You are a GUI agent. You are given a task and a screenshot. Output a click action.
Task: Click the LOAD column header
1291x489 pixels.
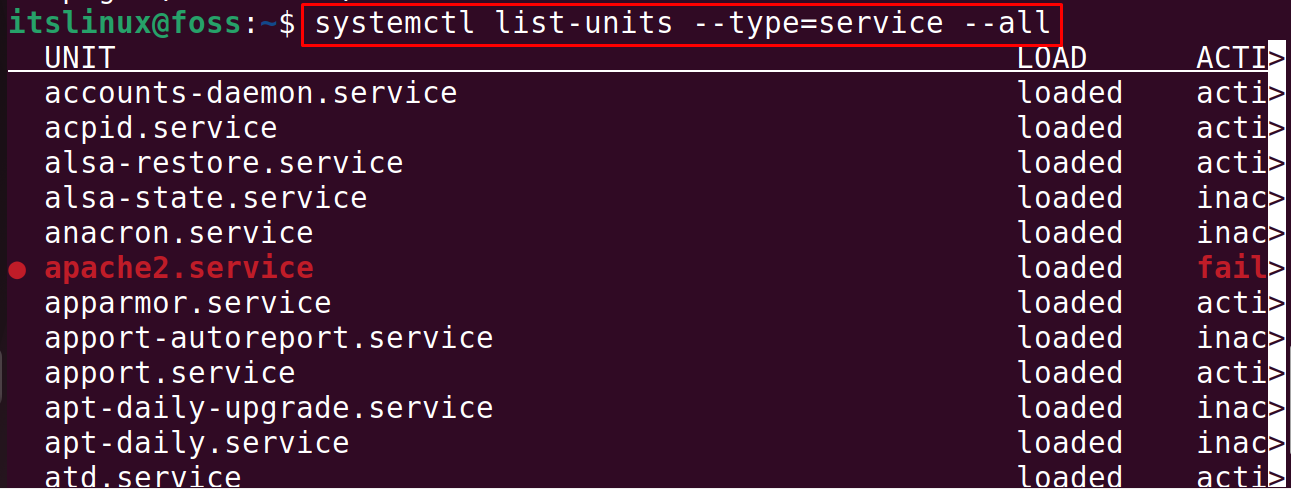[1052, 59]
